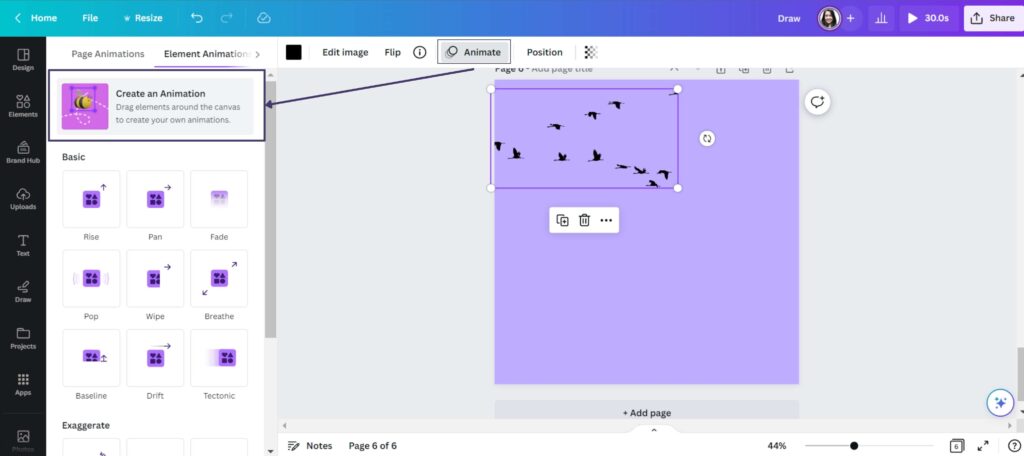The image size is (1024, 456).
Task: Open the Apps panel
Action: (23, 384)
